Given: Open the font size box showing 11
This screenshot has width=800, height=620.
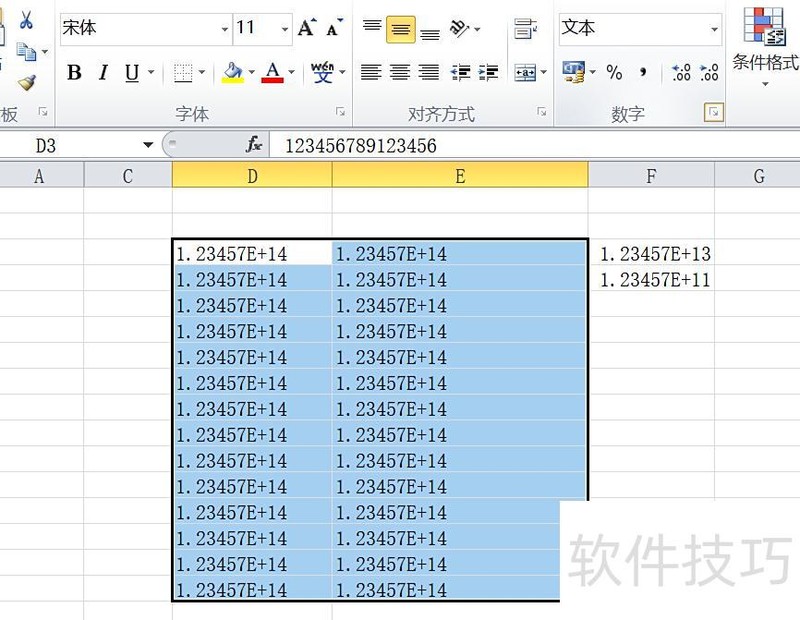Looking at the screenshot, I should tap(263, 28).
